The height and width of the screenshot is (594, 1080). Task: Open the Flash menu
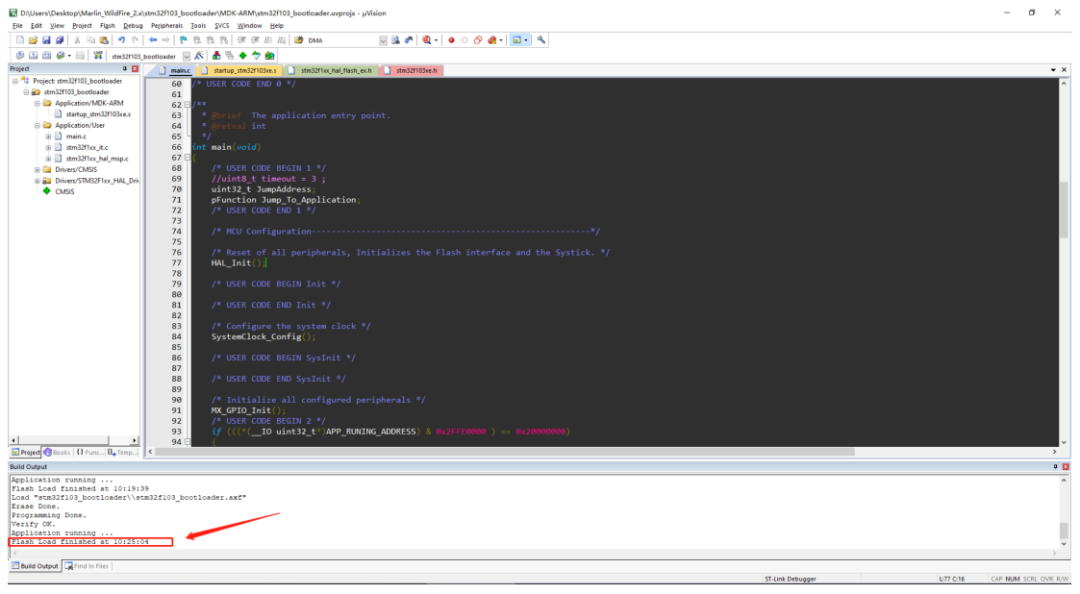(107, 25)
